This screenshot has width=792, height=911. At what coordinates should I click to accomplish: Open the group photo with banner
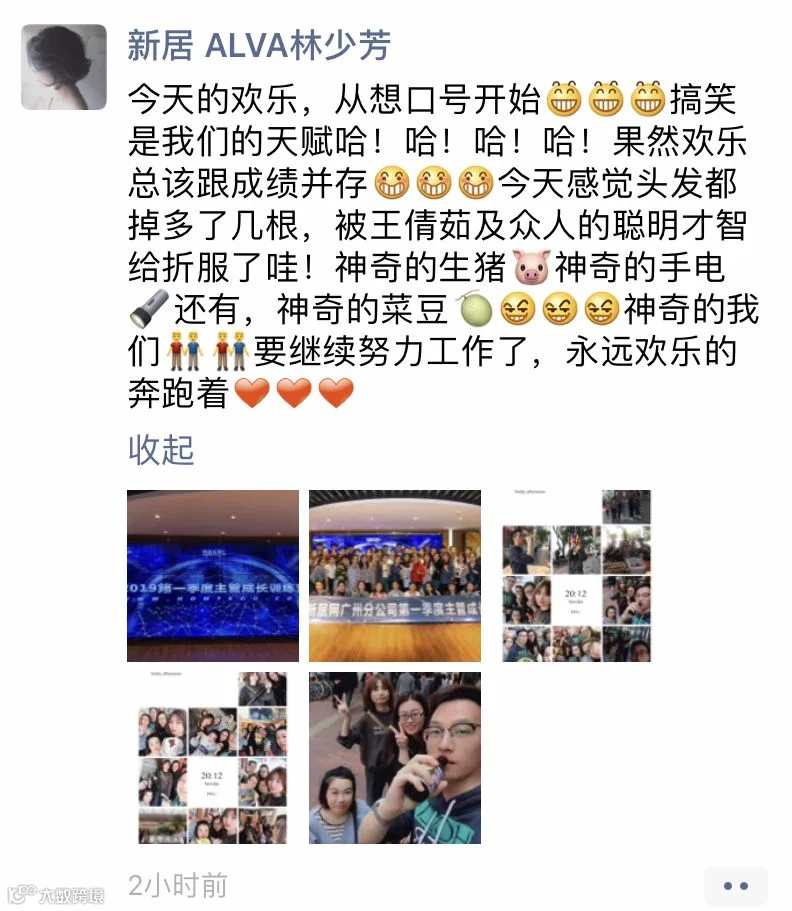point(395,576)
